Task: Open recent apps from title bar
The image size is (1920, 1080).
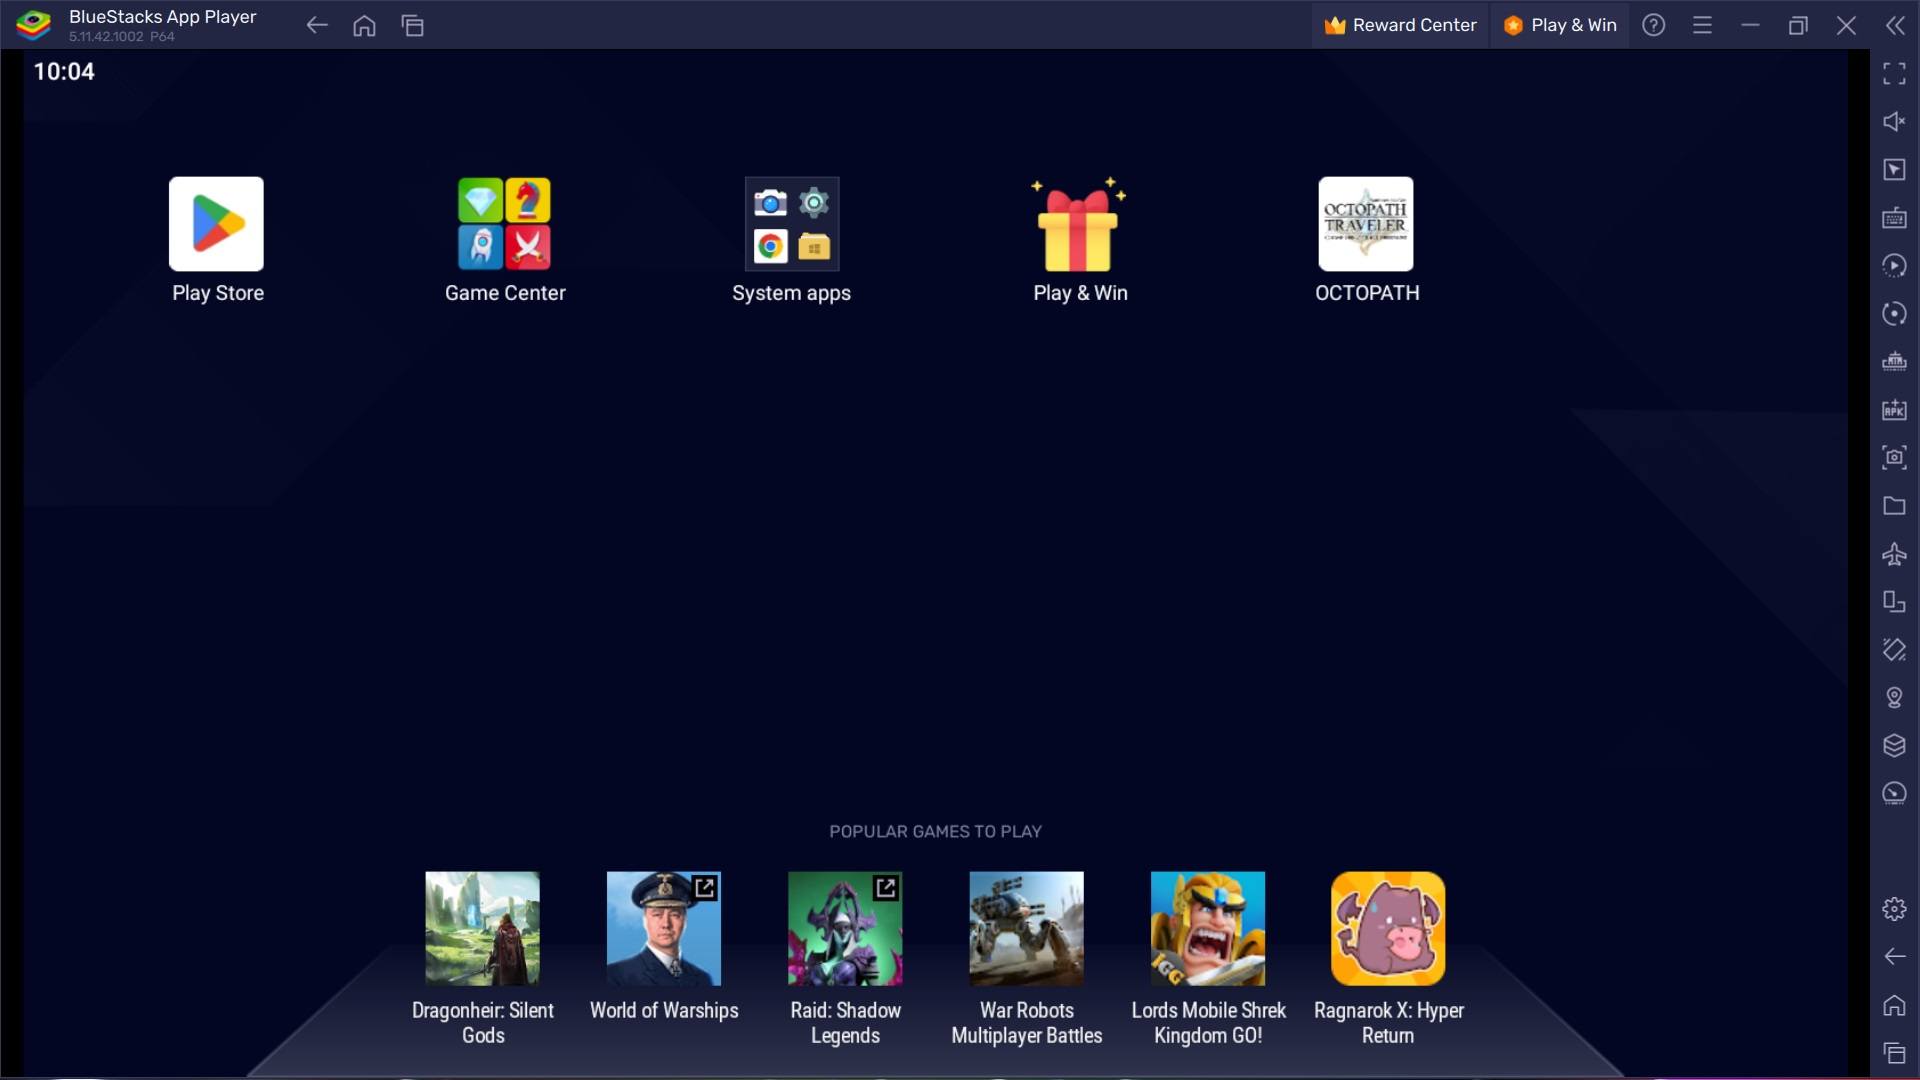Action: [413, 25]
